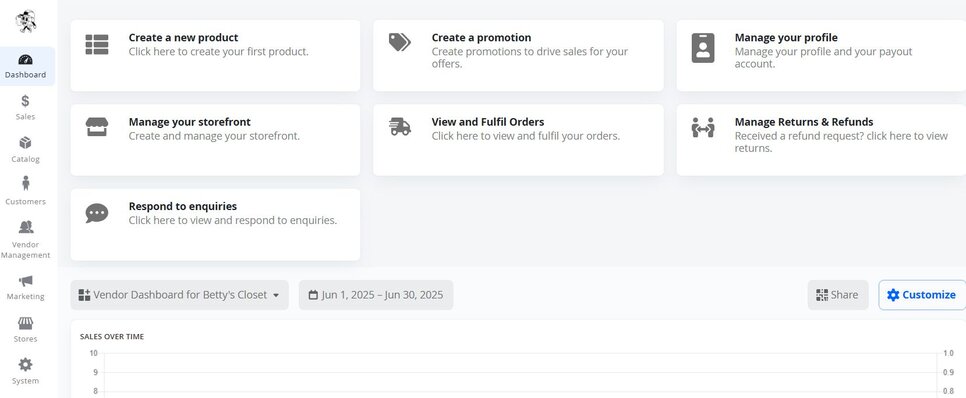The image size is (966, 398).
Task: Expand Vendor Dashboard for Betty's Closet dropdown
Action: coord(179,295)
